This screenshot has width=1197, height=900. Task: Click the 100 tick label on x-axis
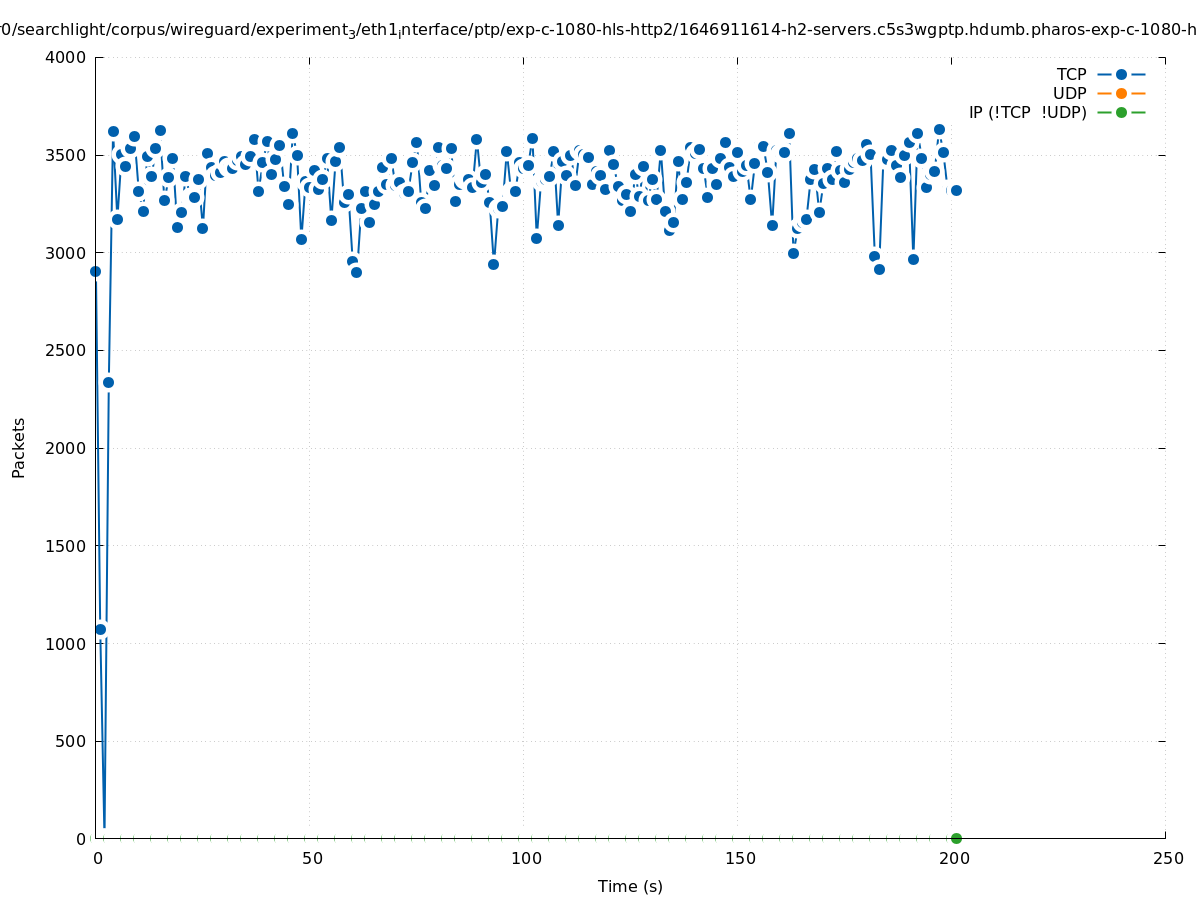click(x=524, y=858)
